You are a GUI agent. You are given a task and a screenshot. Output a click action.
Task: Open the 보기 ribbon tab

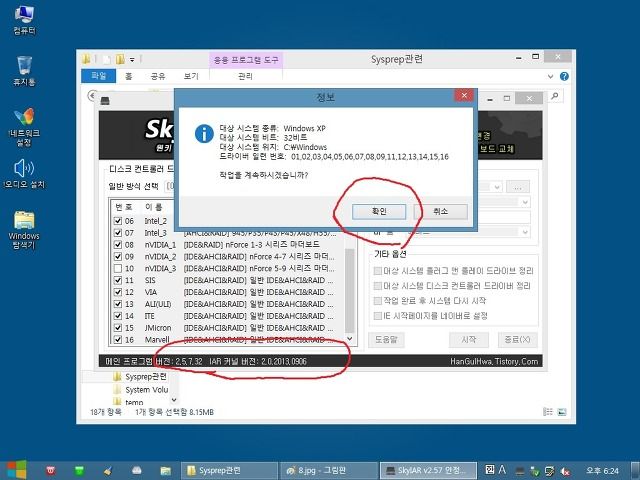point(191,76)
